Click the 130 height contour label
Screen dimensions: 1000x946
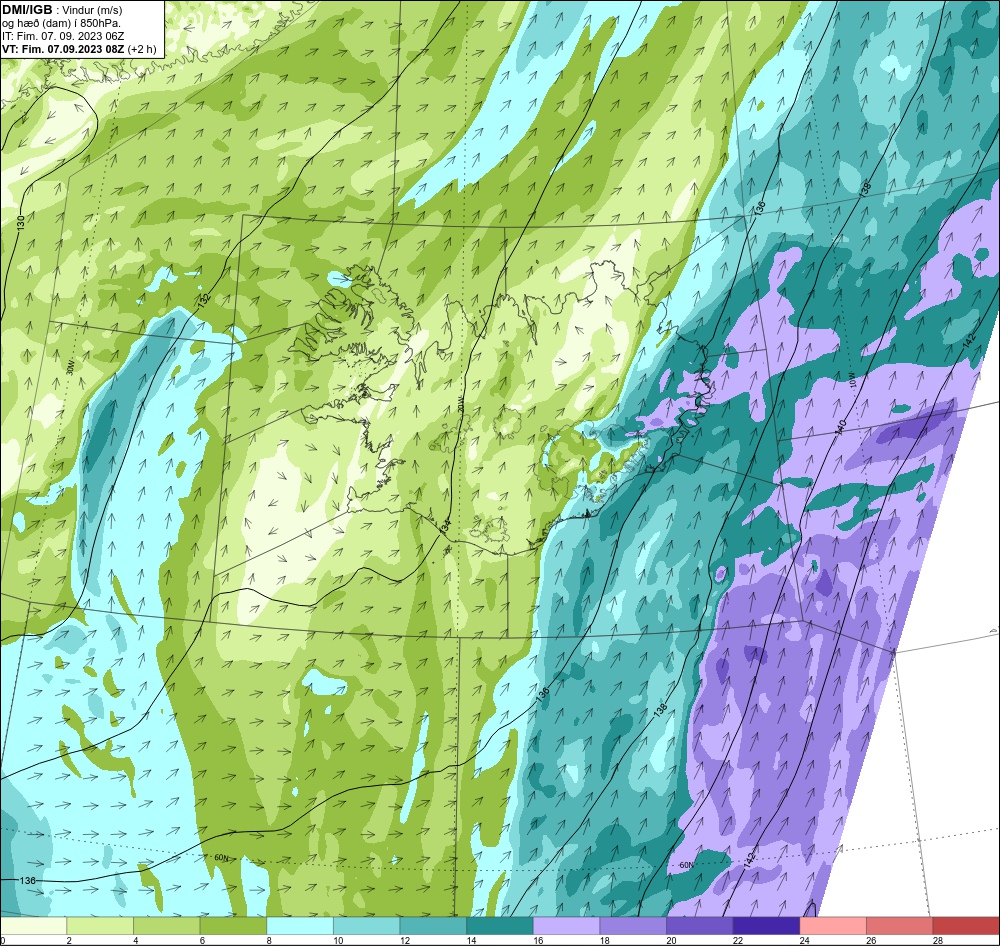click(x=21, y=223)
